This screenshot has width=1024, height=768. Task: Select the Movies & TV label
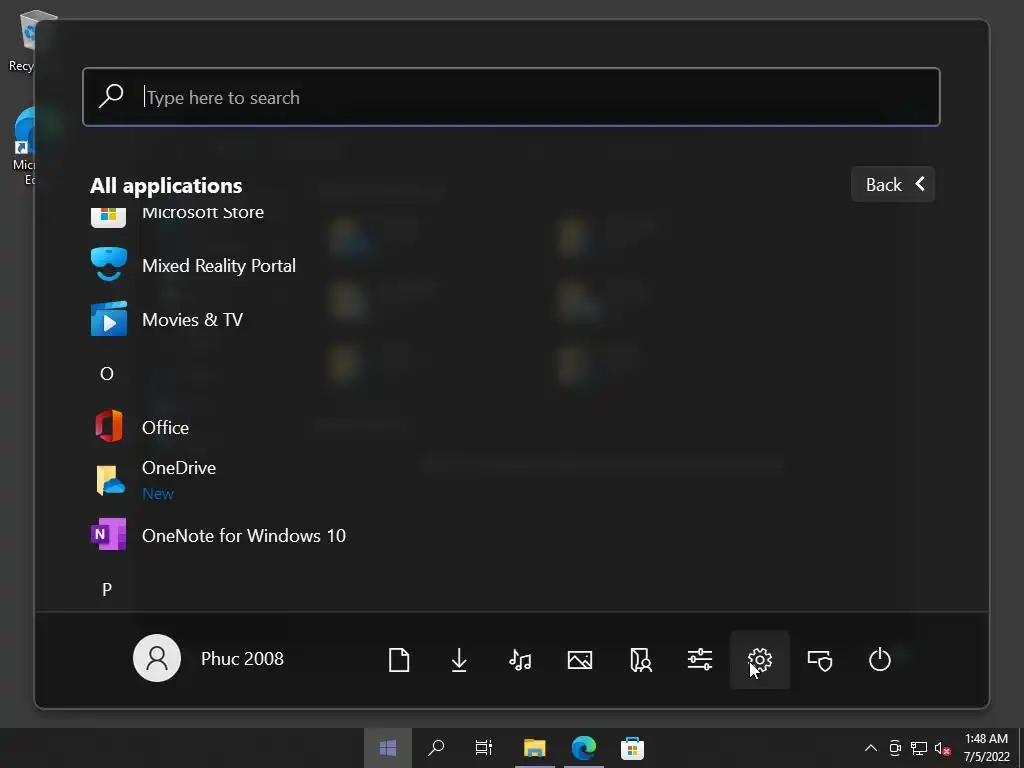(x=192, y=319)
